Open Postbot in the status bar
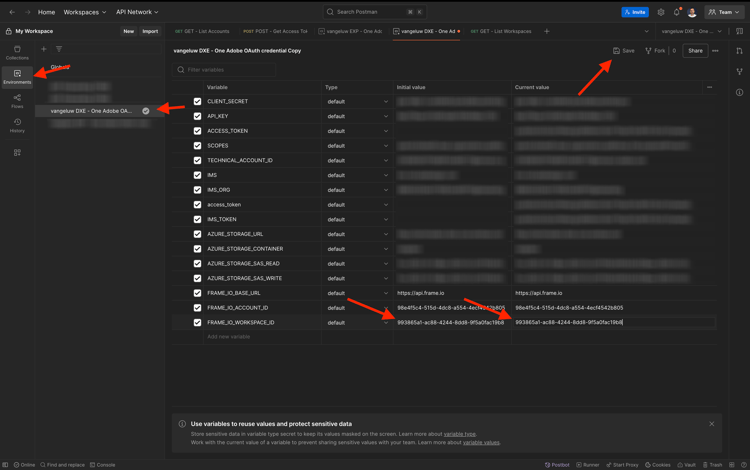The image size is (750, 470). click(x=557, y=465)
